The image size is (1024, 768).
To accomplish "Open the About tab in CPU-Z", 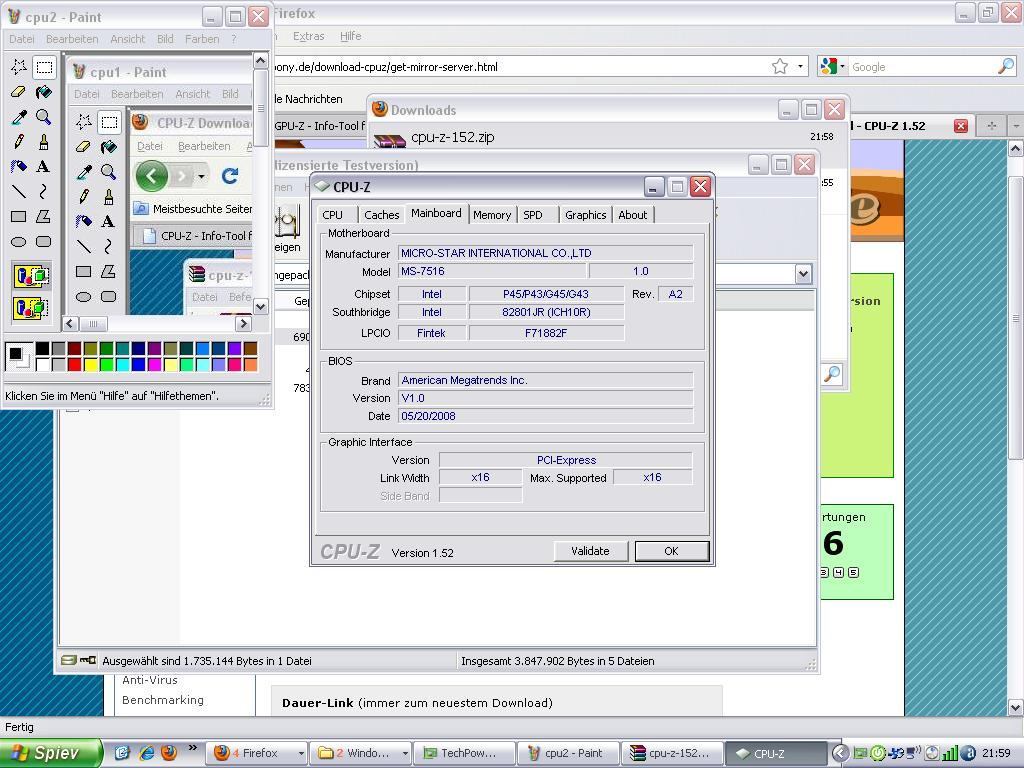I will pyautogui.click(x=633, y=215).
